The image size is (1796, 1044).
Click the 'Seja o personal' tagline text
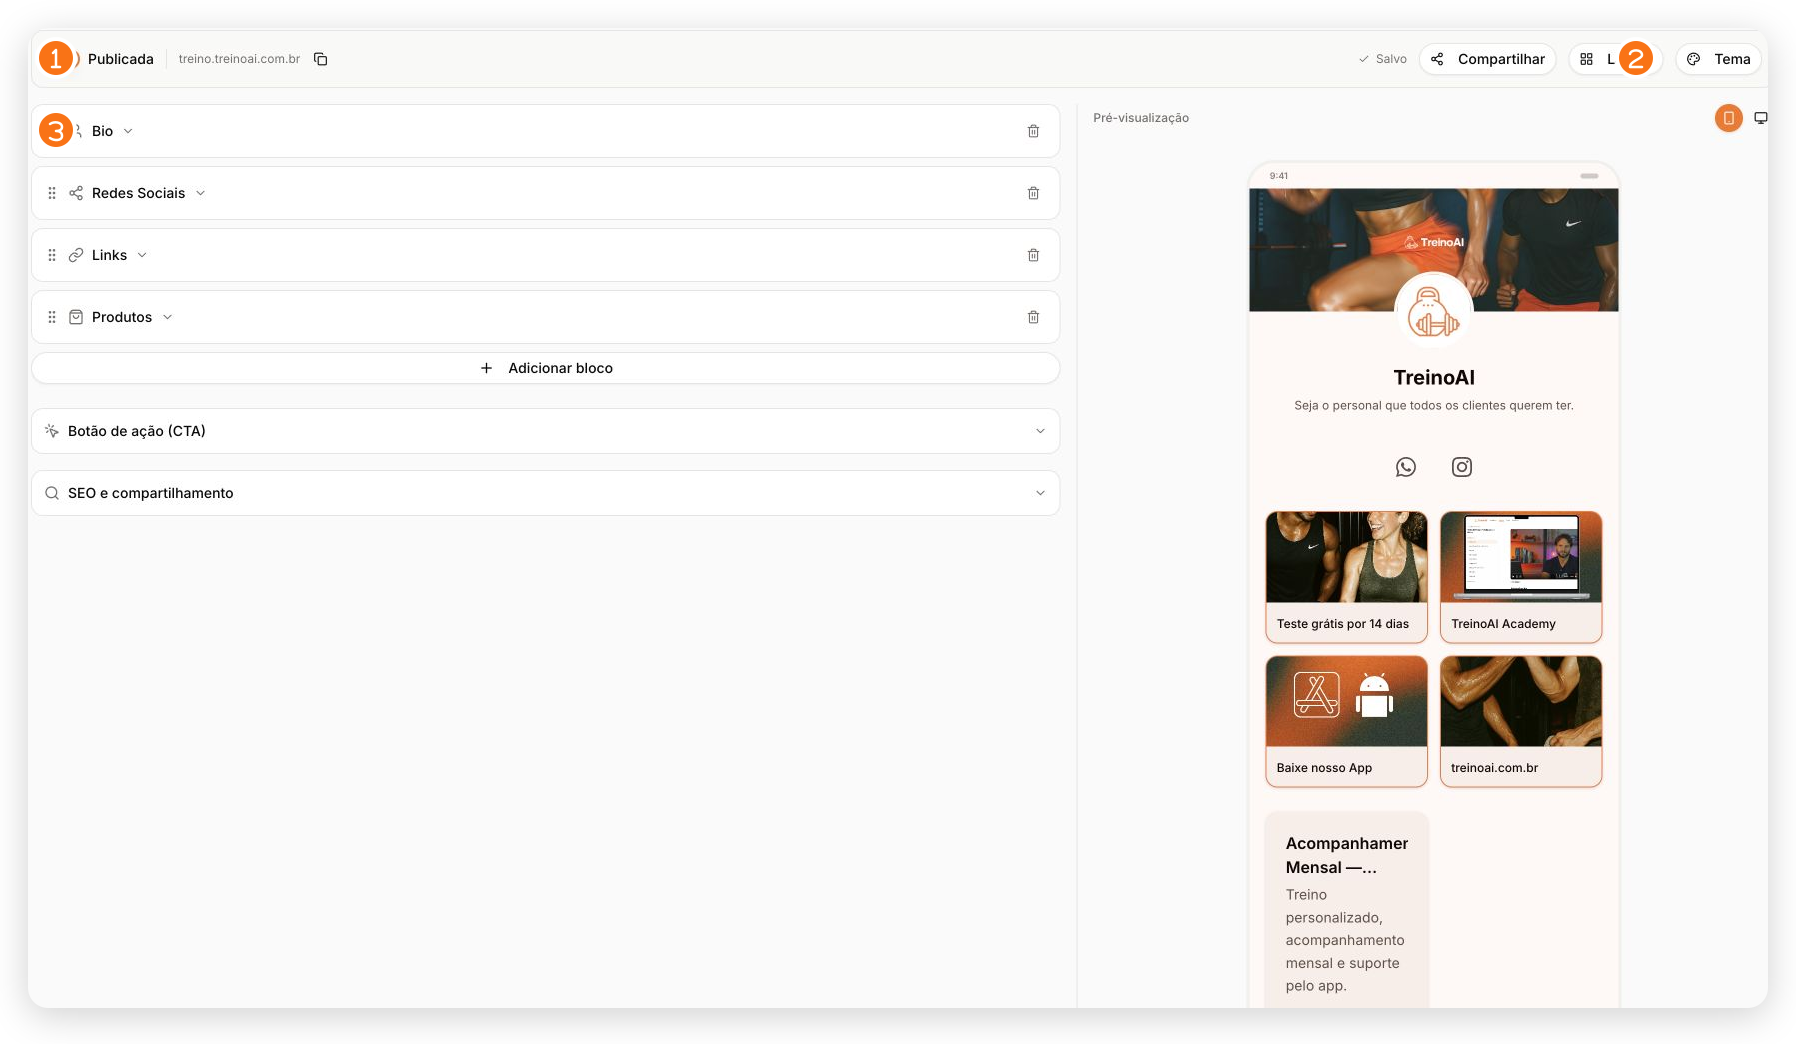1434,405
